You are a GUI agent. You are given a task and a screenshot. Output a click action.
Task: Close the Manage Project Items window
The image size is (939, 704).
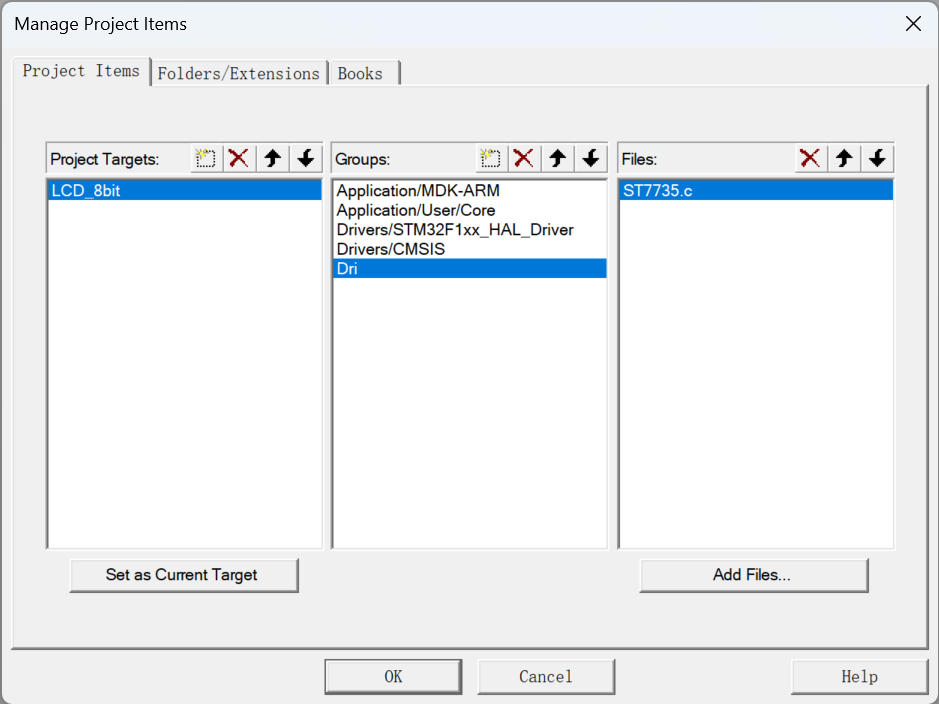tap(913, 24)
